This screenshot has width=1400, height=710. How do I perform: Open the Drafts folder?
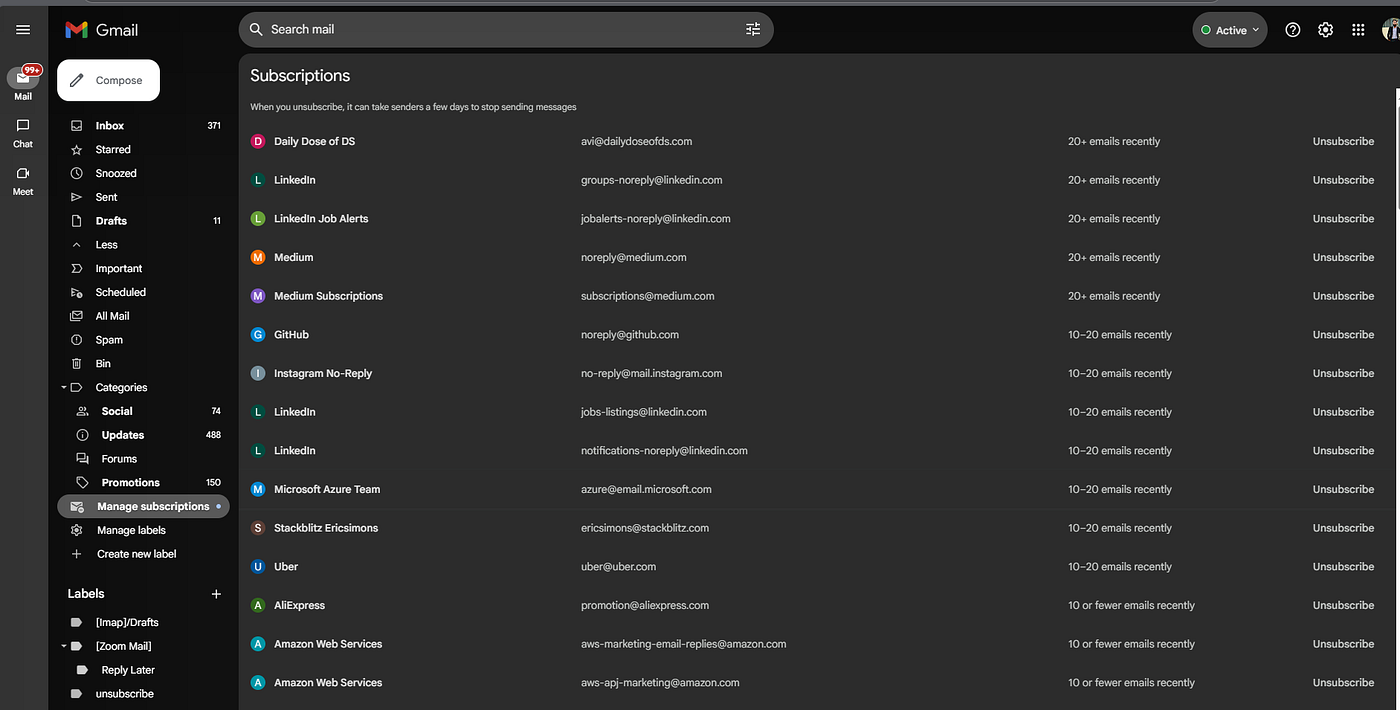[142, 221]
